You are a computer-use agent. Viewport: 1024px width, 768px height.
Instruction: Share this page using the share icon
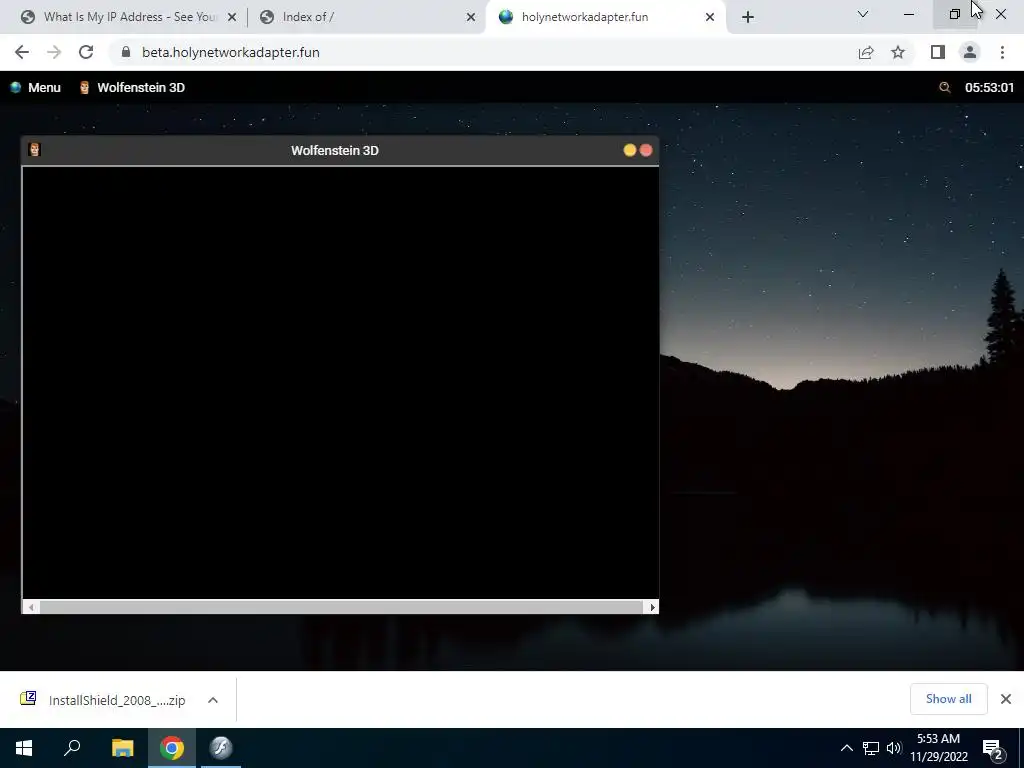pos(866,52)
